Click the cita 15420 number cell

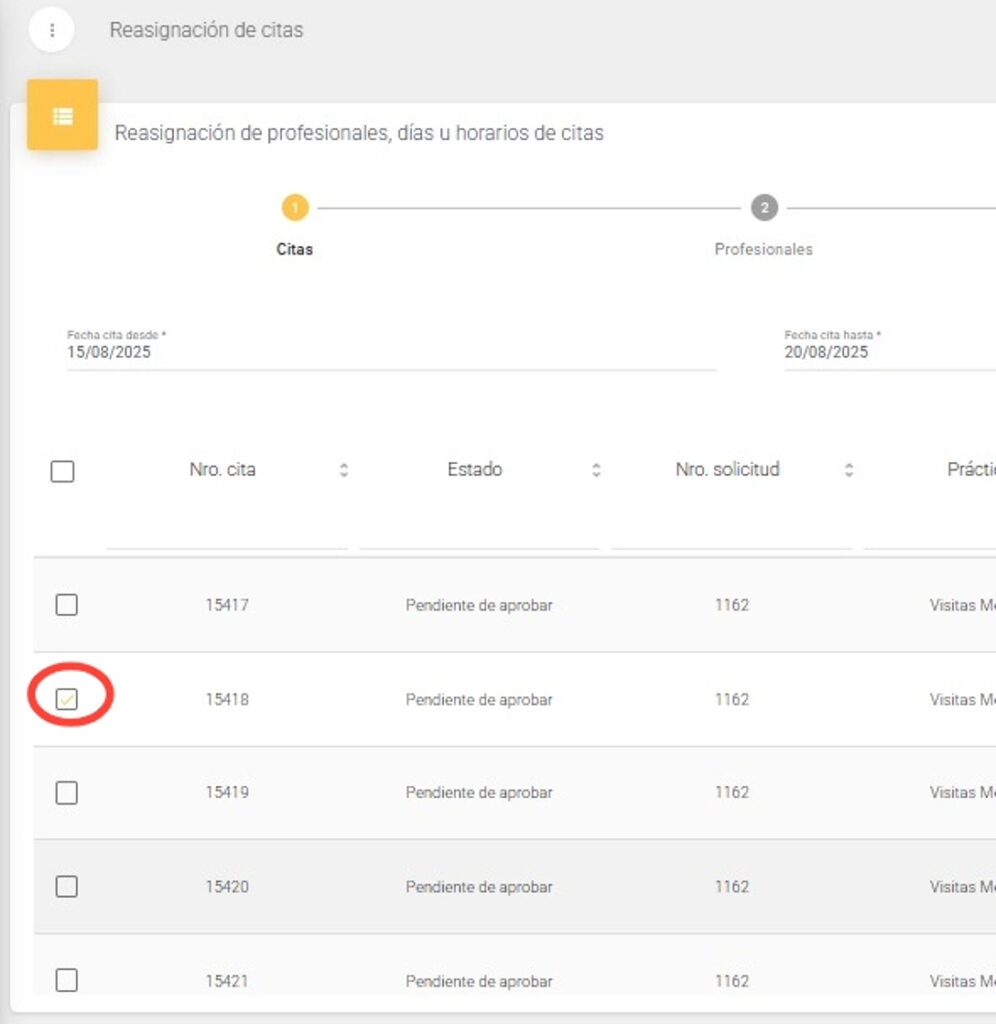227,887
